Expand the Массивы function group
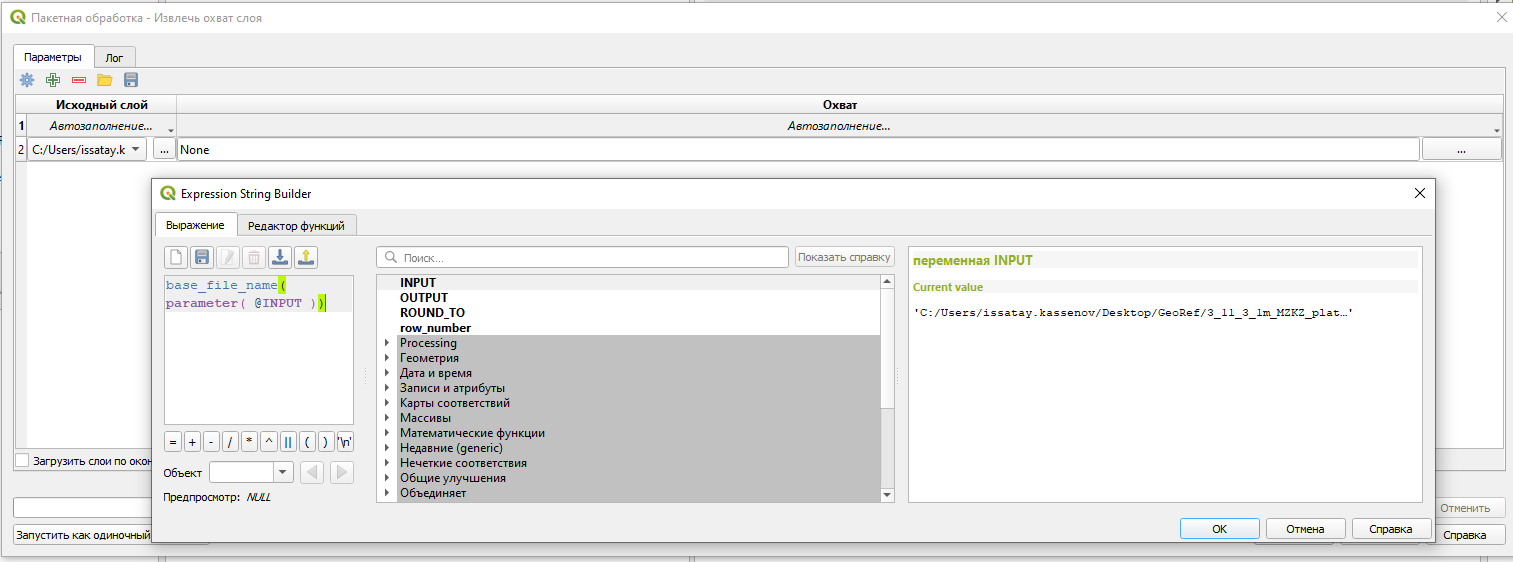The image size is (1513, 562). click(388, 418)
